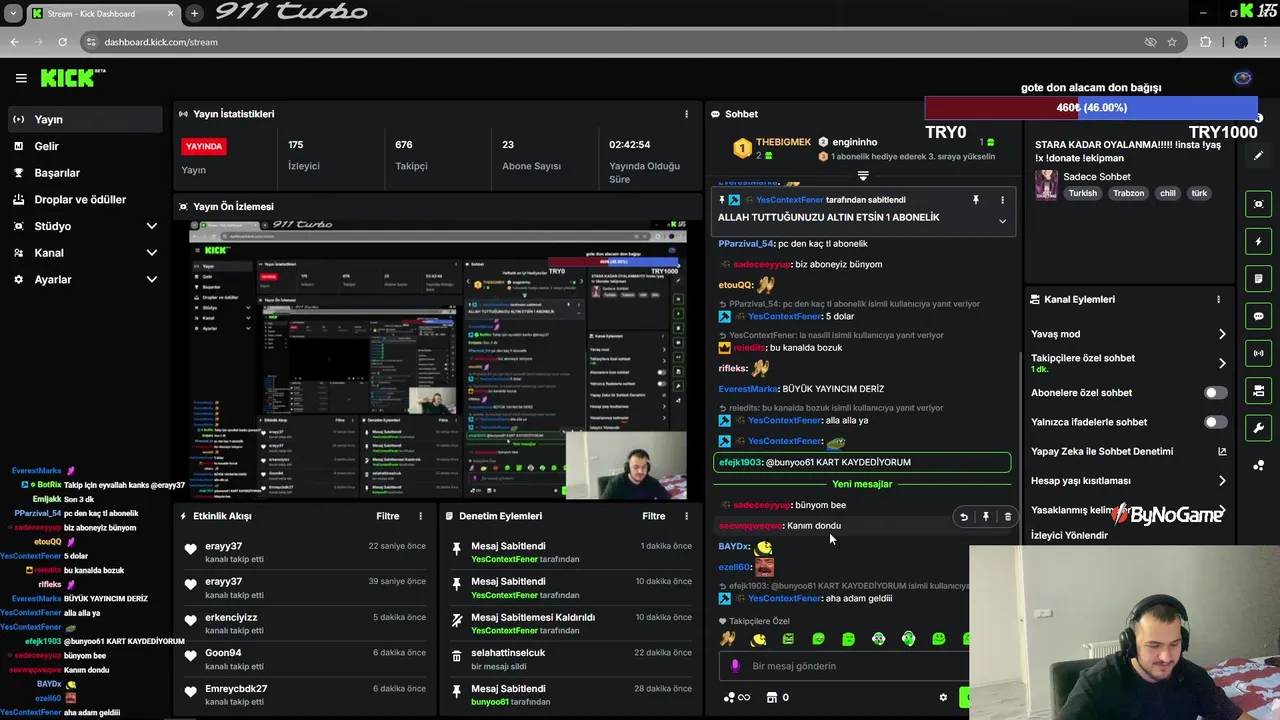Select the Trabzon tag
The image size is (1280, 720).
point(1128,193)
